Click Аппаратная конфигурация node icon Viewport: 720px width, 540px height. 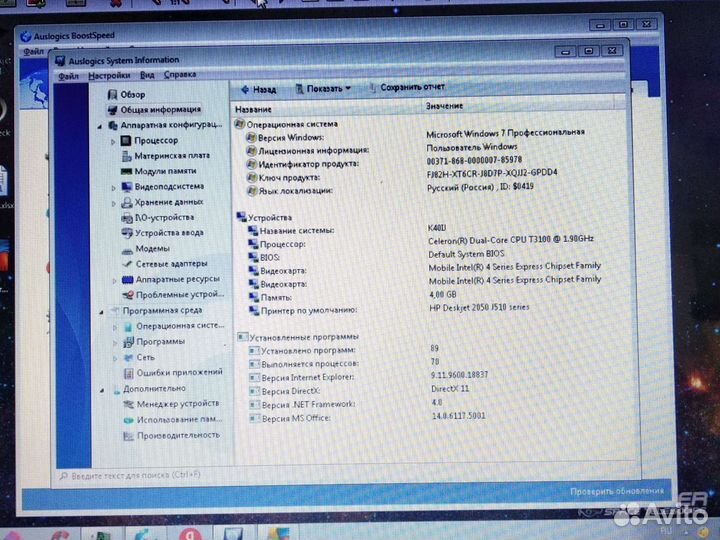point(113,125)
